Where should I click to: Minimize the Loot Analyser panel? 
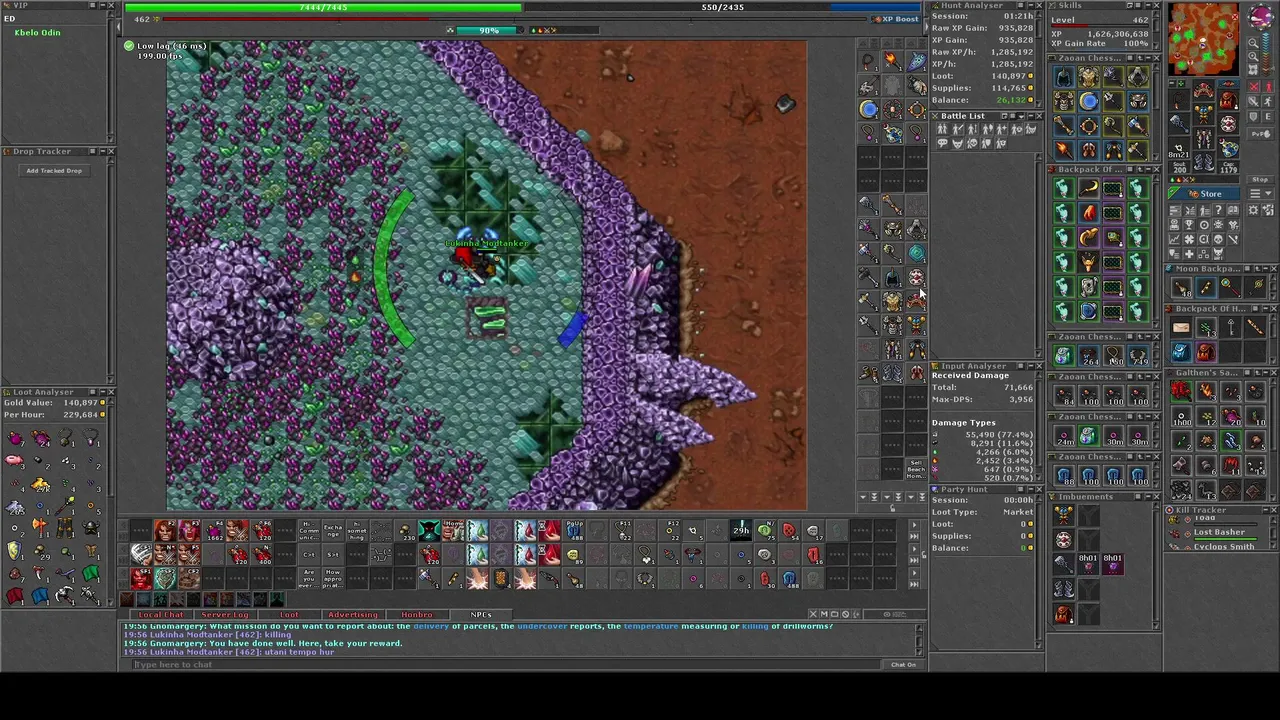point(103,392)
